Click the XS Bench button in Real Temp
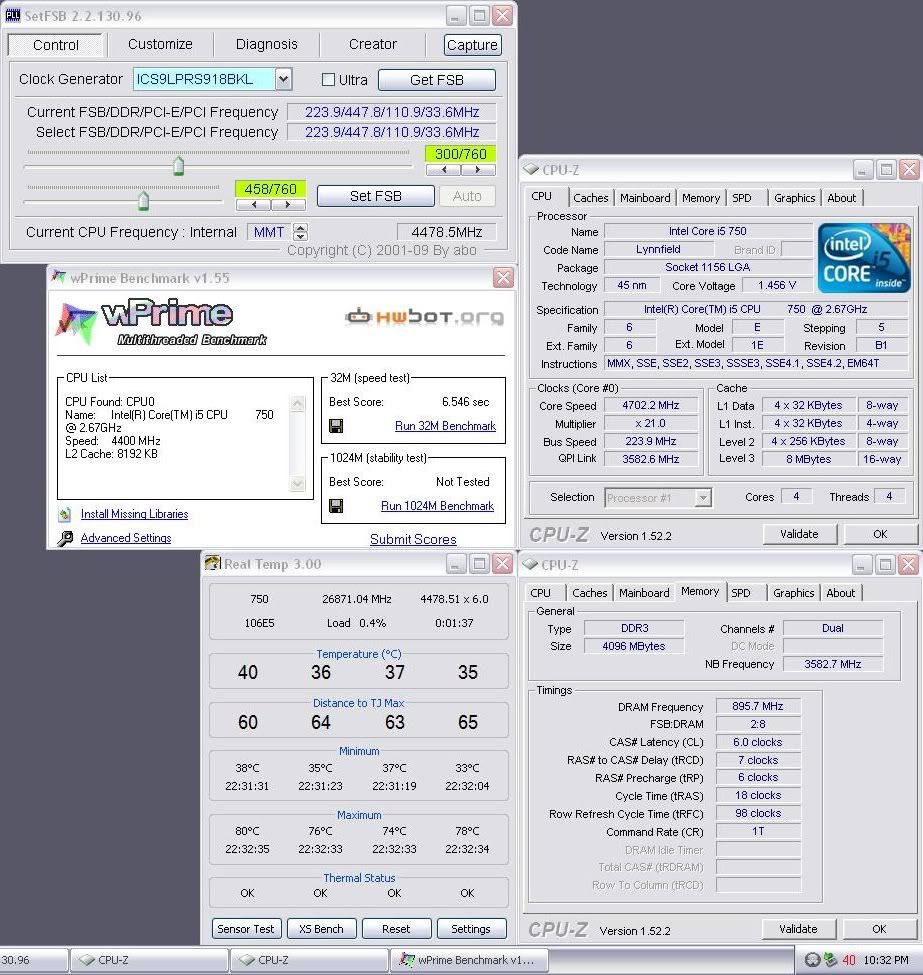923x975 pixels. click(x=321, y=929)
